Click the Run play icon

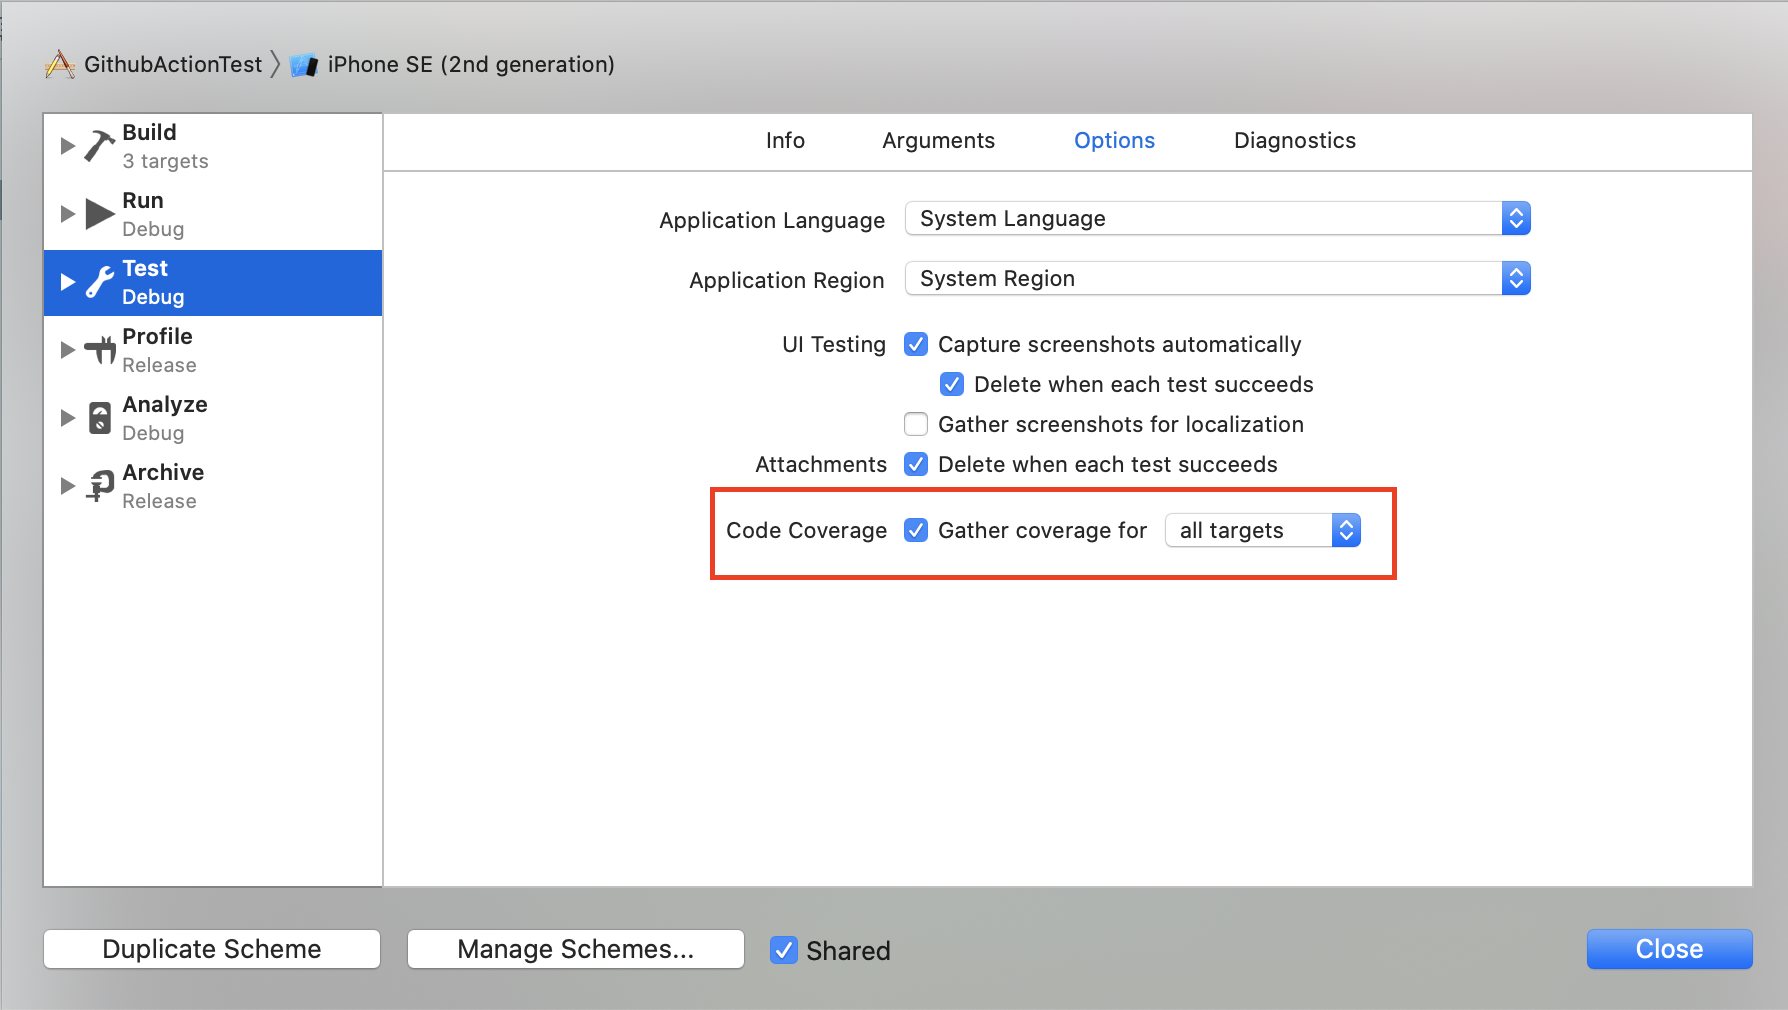(100, 214)
